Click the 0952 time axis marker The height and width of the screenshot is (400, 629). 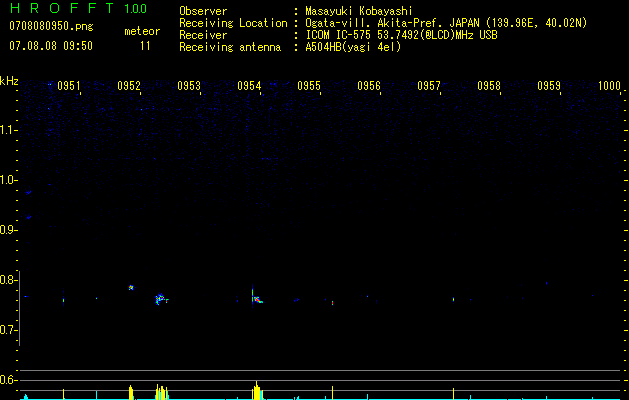pos(129,86)
